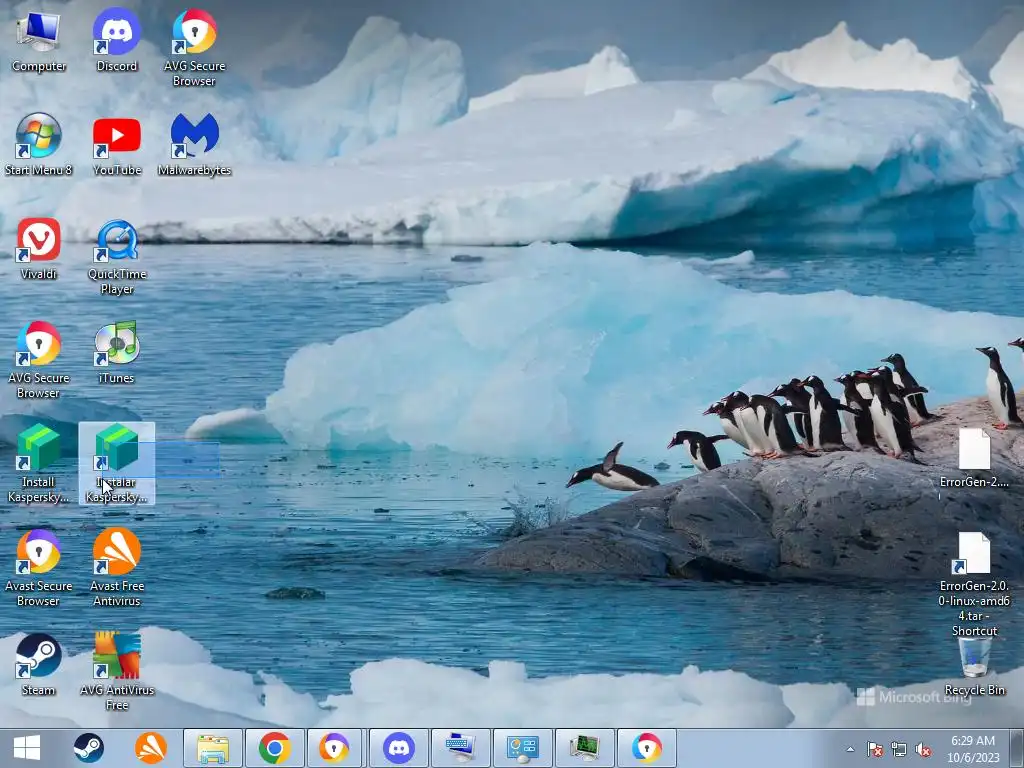Select the Steam desktop shortcut

[39, 665]
